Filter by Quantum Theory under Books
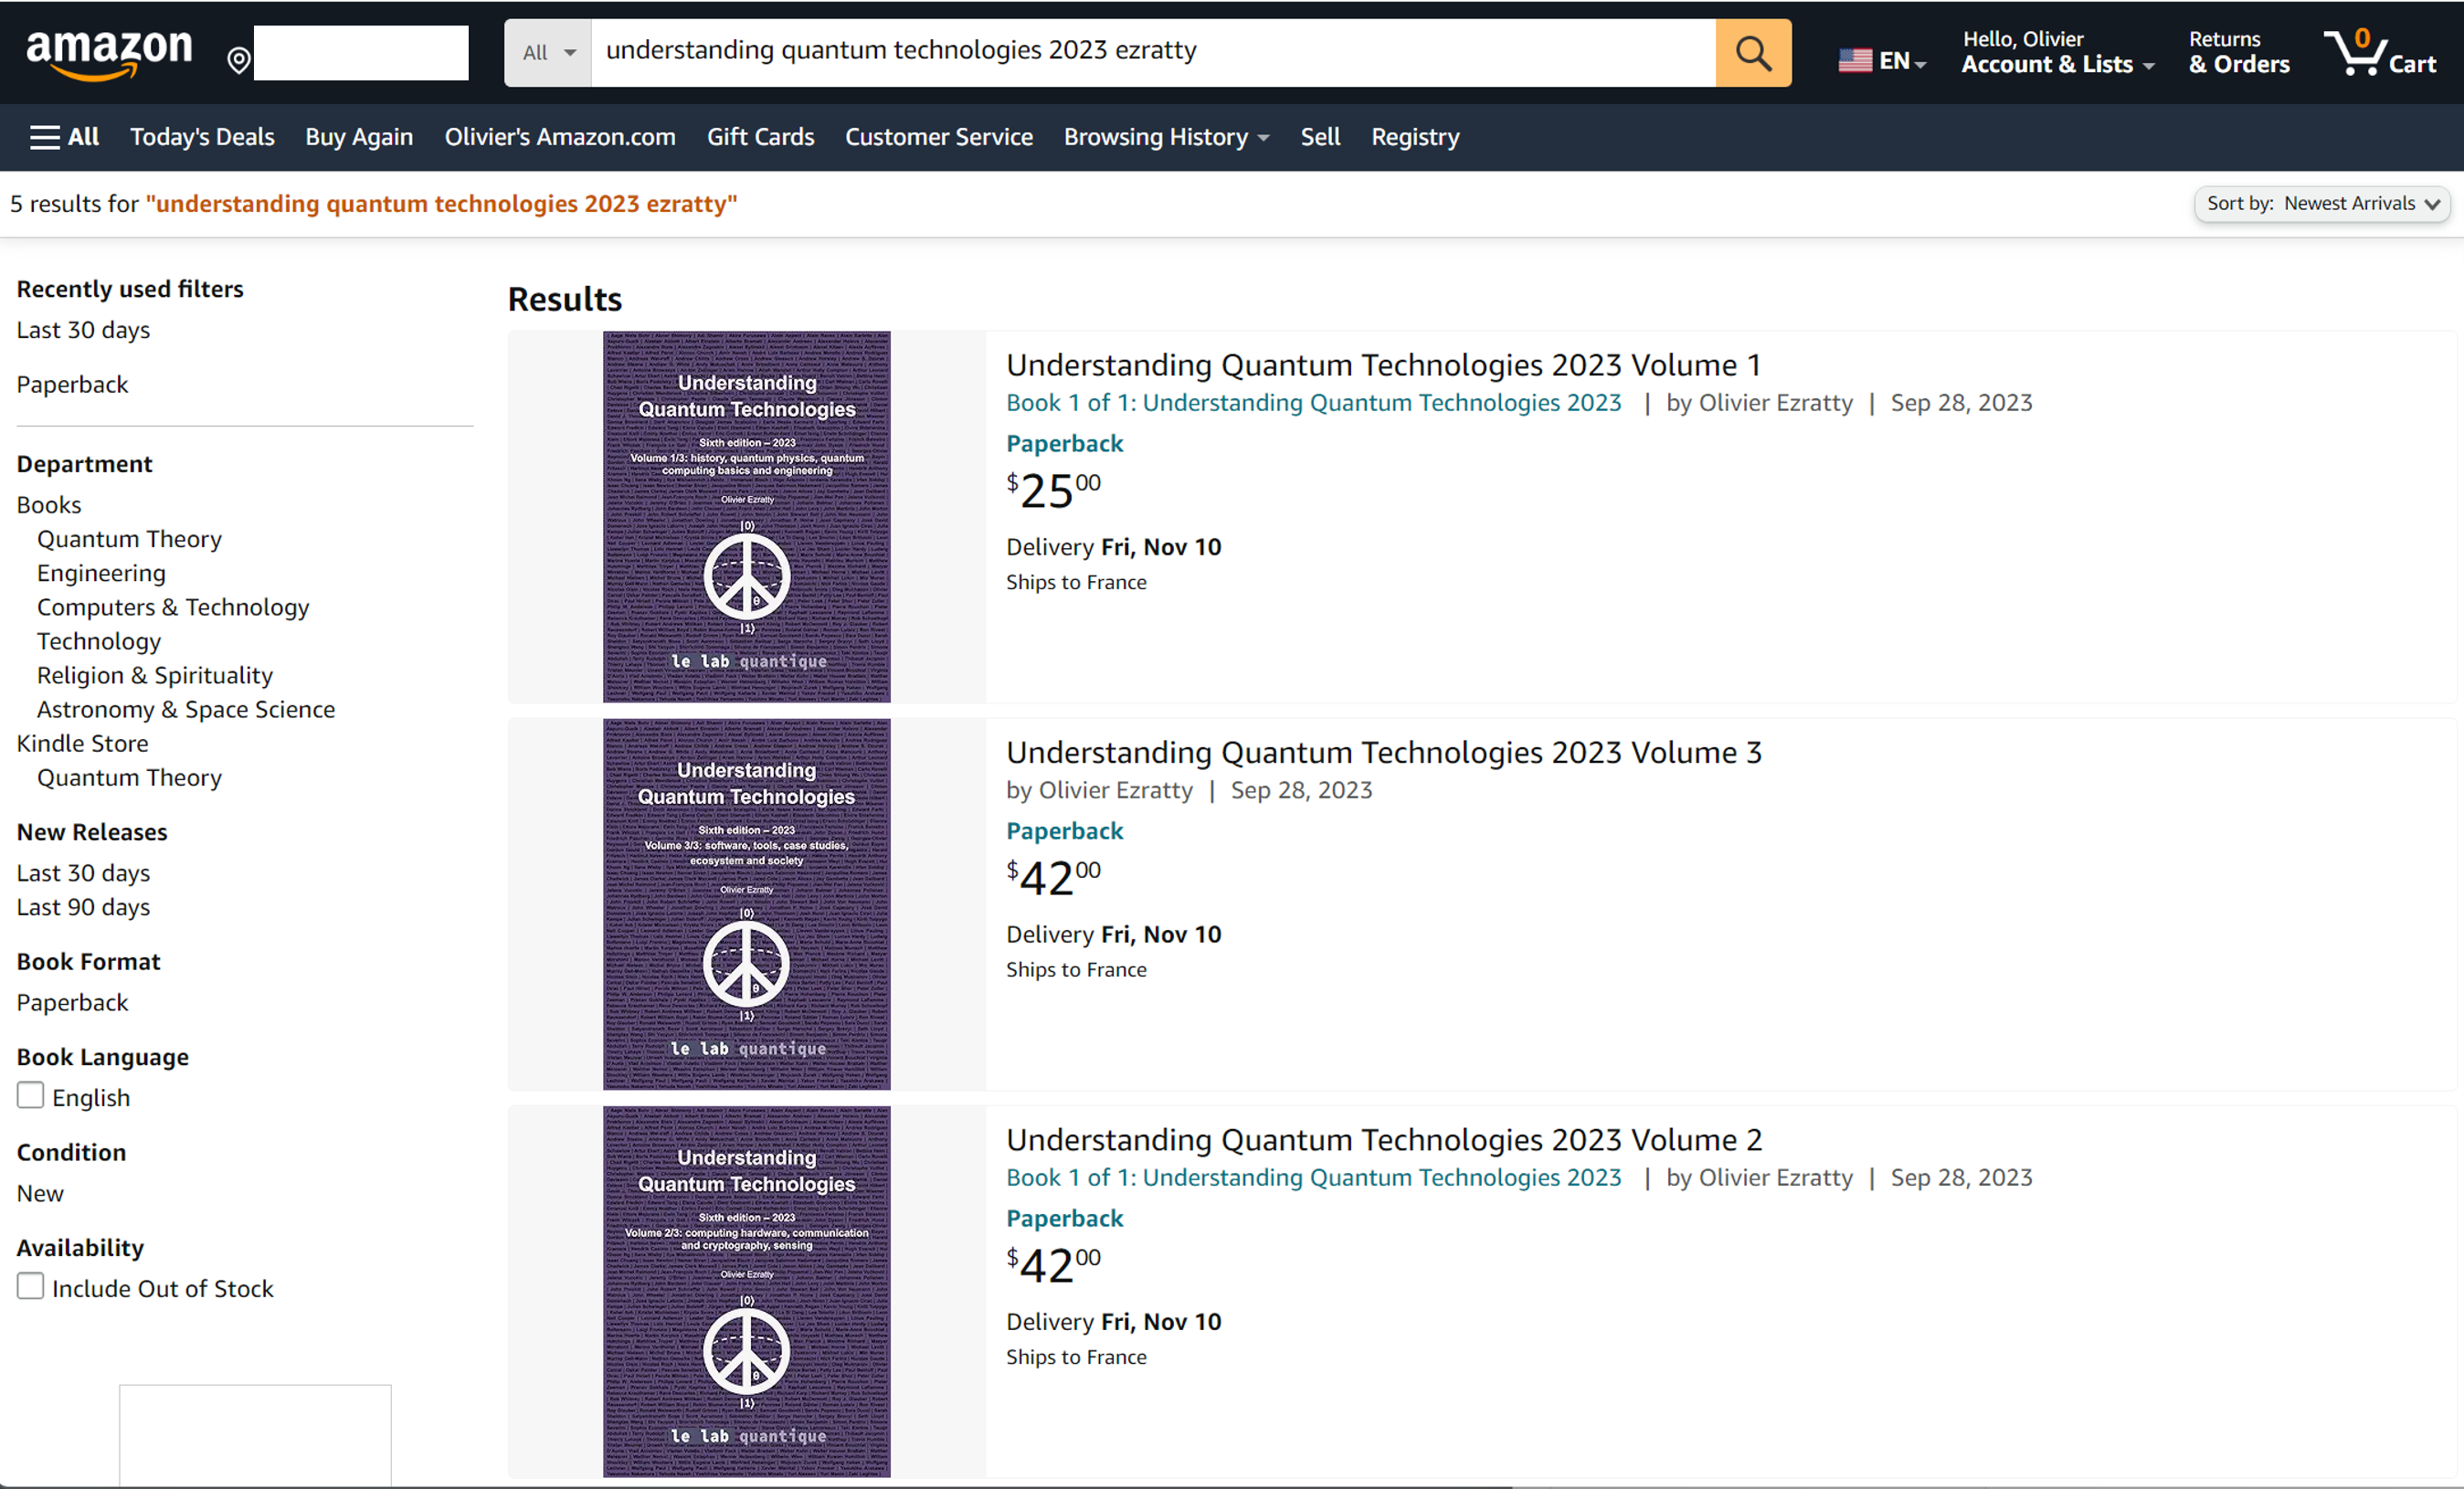Image resolution: width=2464 pixels, height=1489 pixels. (x=129, y=539)
